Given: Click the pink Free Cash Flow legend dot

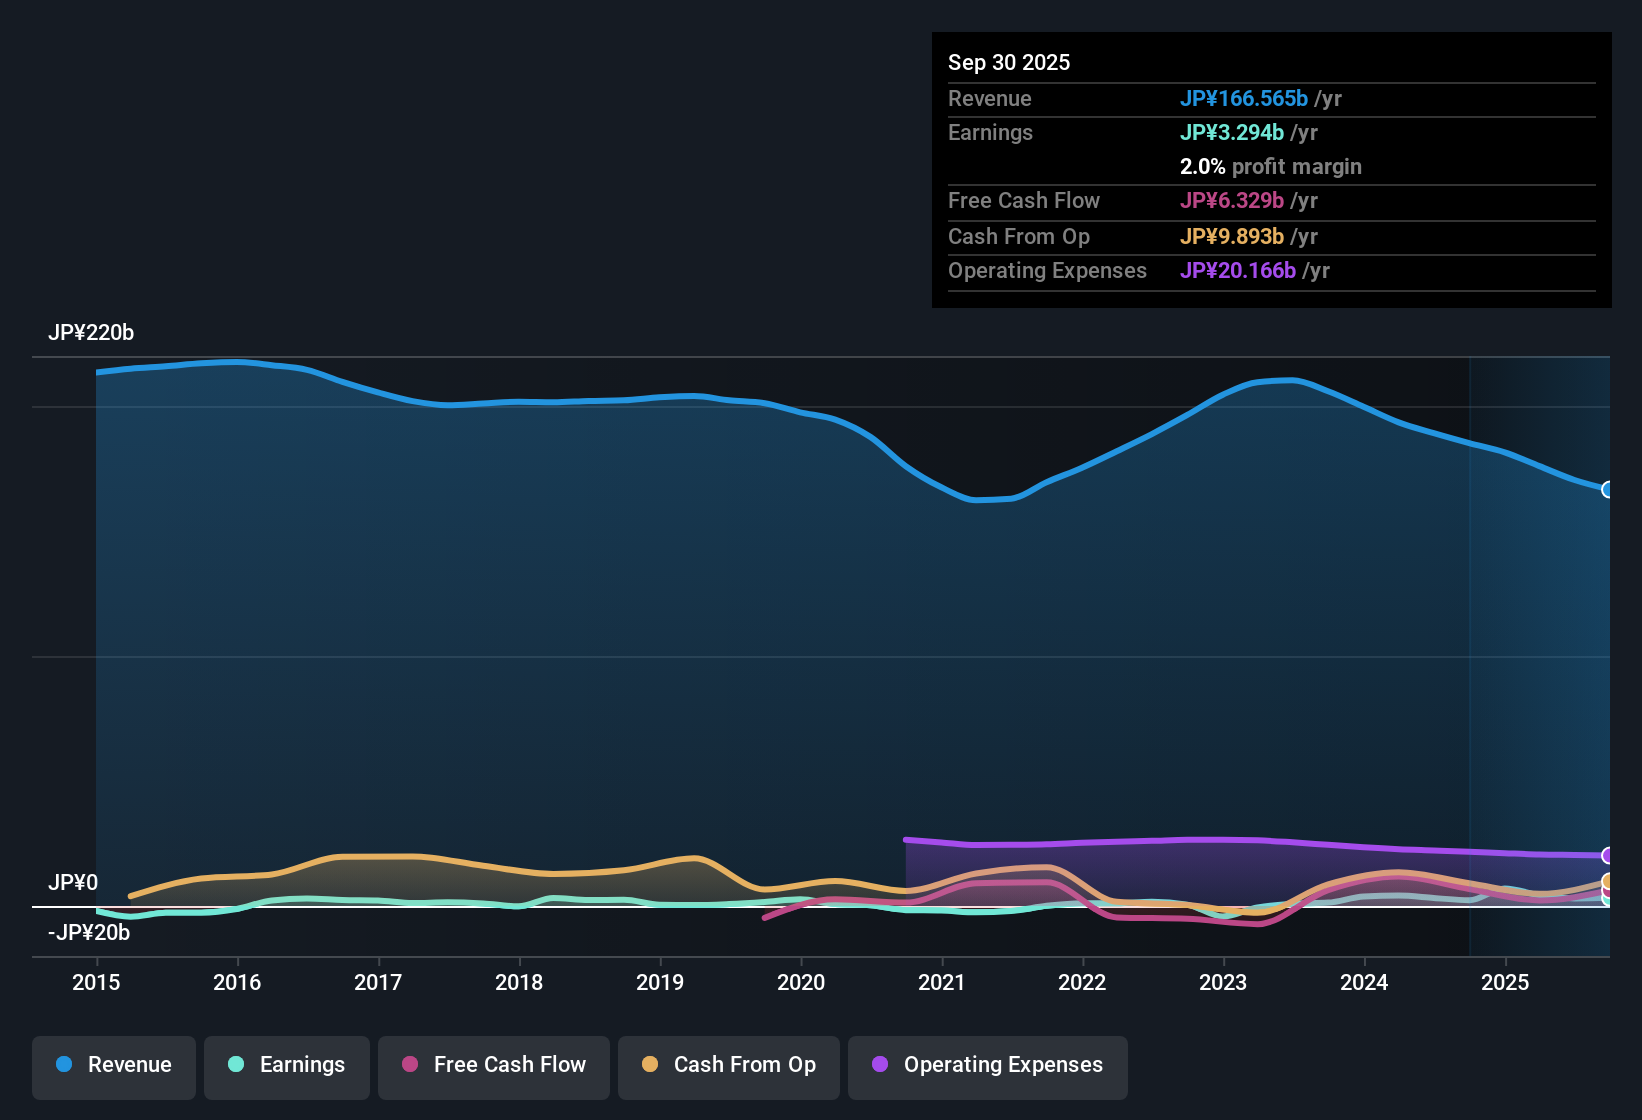Looking at the screenshot, I should 409,1065.
